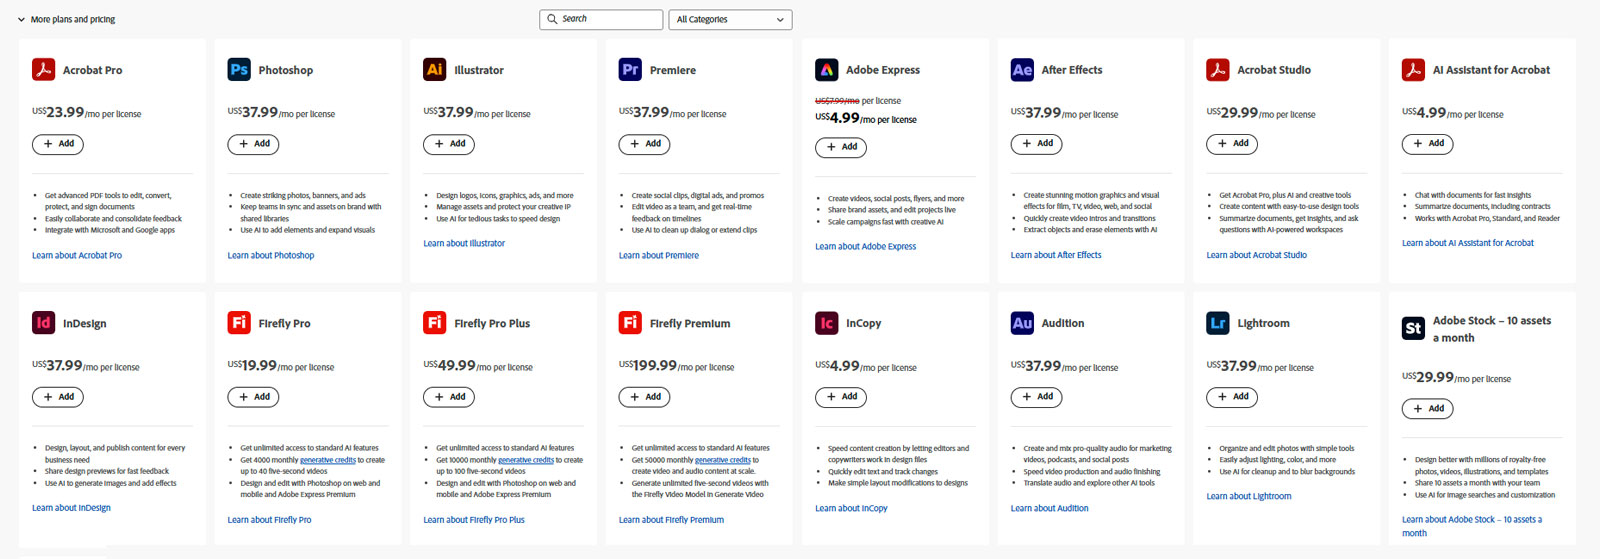Viewport: 1600px width, 559px height.
Task: Click the Adobe Stock St icon
Action: tap(1413, 328)
